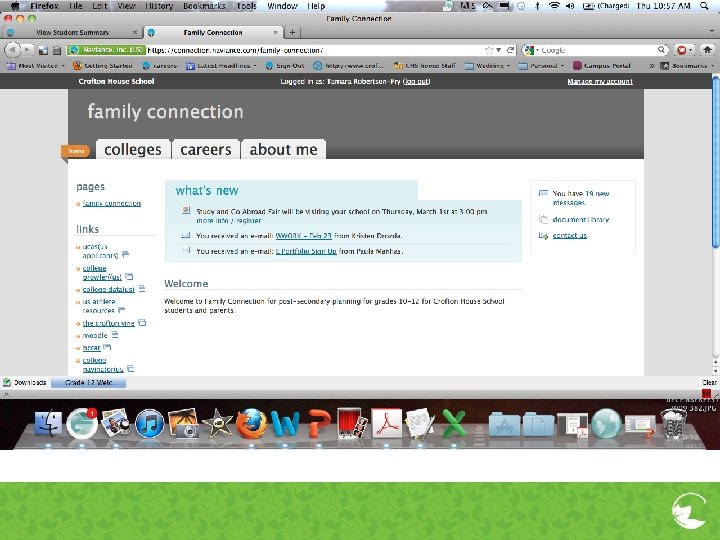Click the volume icon in menu bar
The height and width of the screenshot is (540, 720).
570,6
